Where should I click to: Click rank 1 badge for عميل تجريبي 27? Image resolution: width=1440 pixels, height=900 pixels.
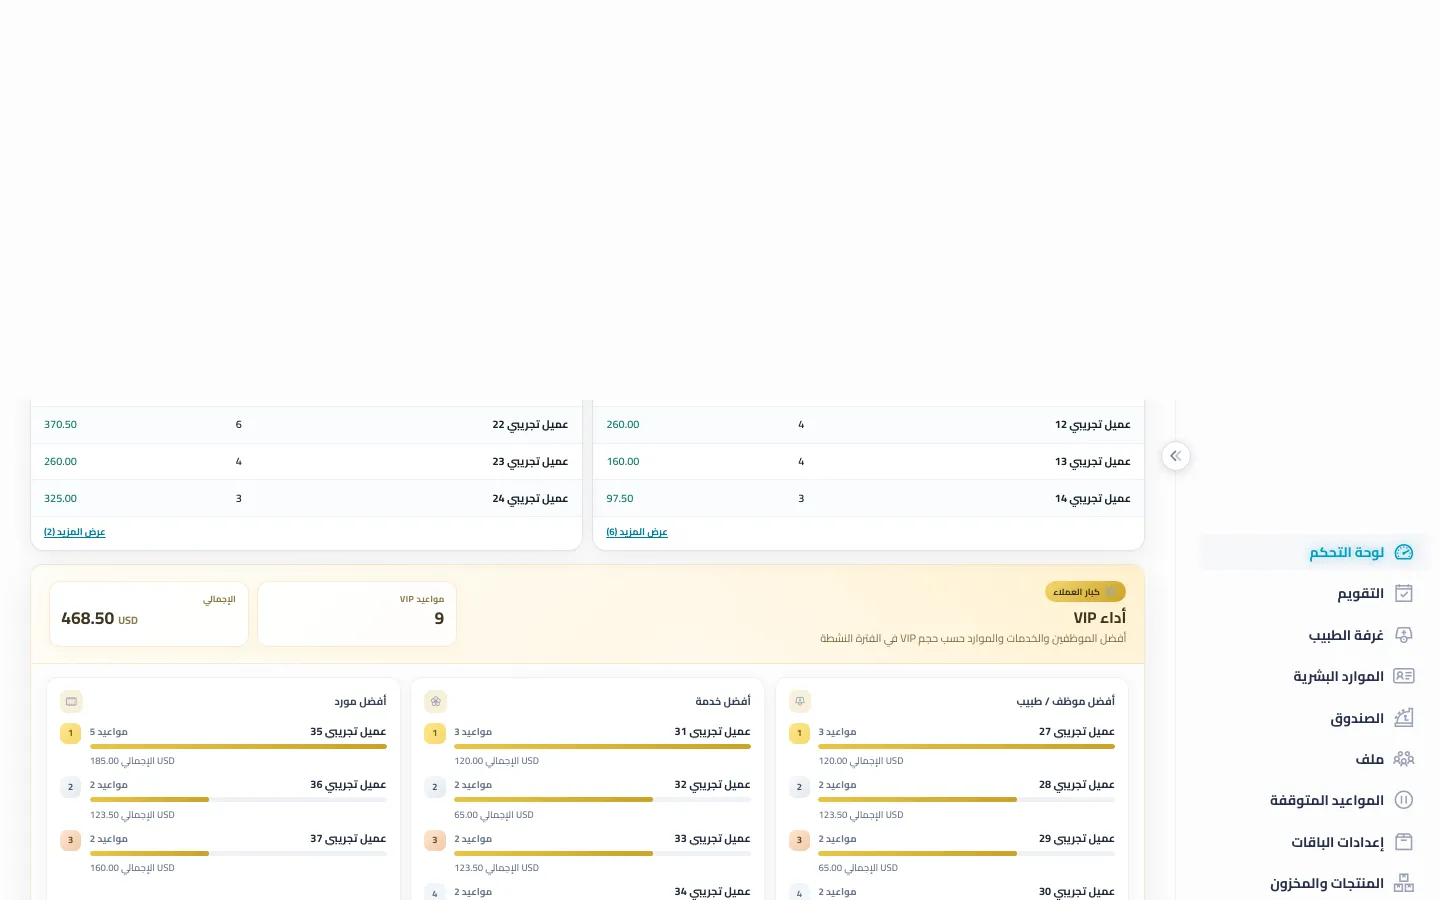pyautogui.click(x=799, y=733)
